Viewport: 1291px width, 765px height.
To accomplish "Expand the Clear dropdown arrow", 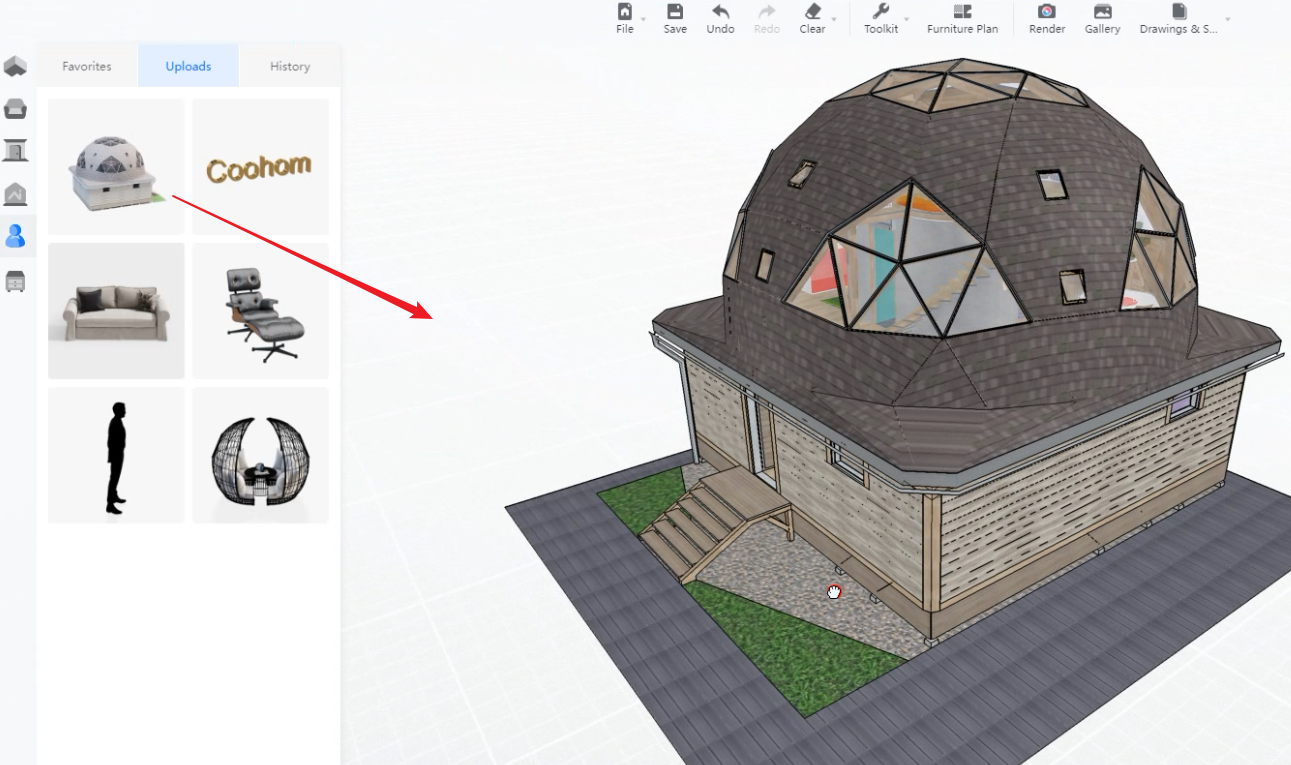I will pyautogui.click(x=834, y=19).
